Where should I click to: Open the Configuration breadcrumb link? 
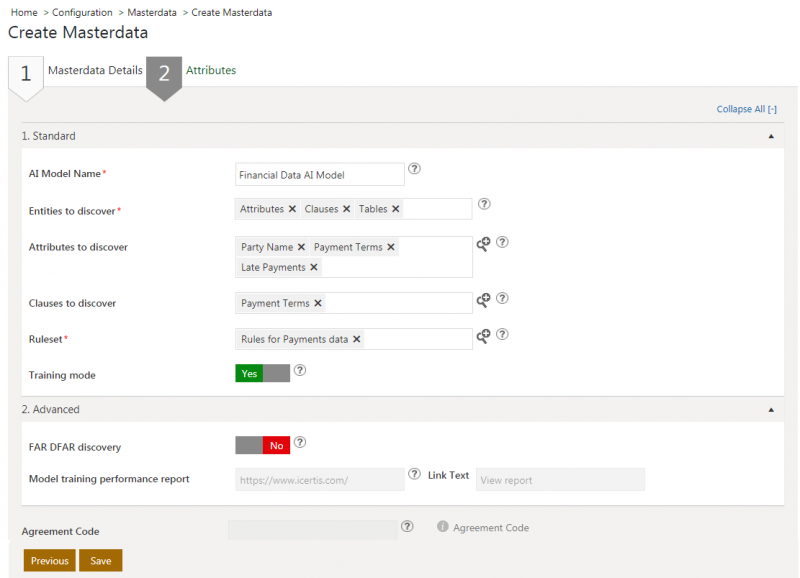81,12
